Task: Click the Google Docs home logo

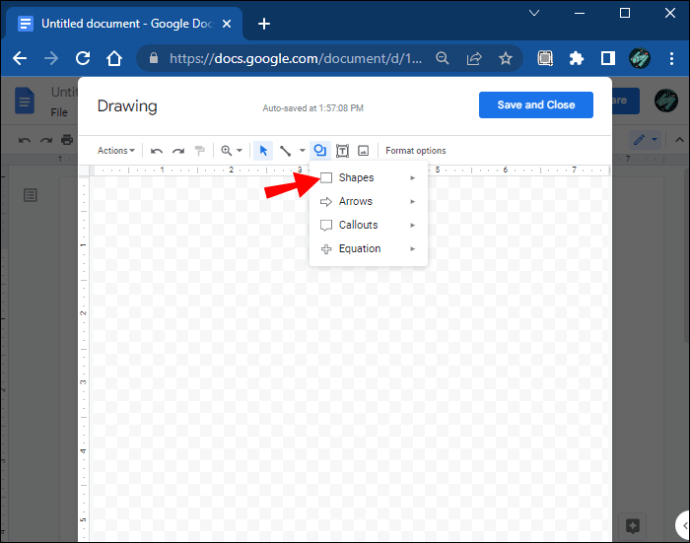Action: [25, 100]
